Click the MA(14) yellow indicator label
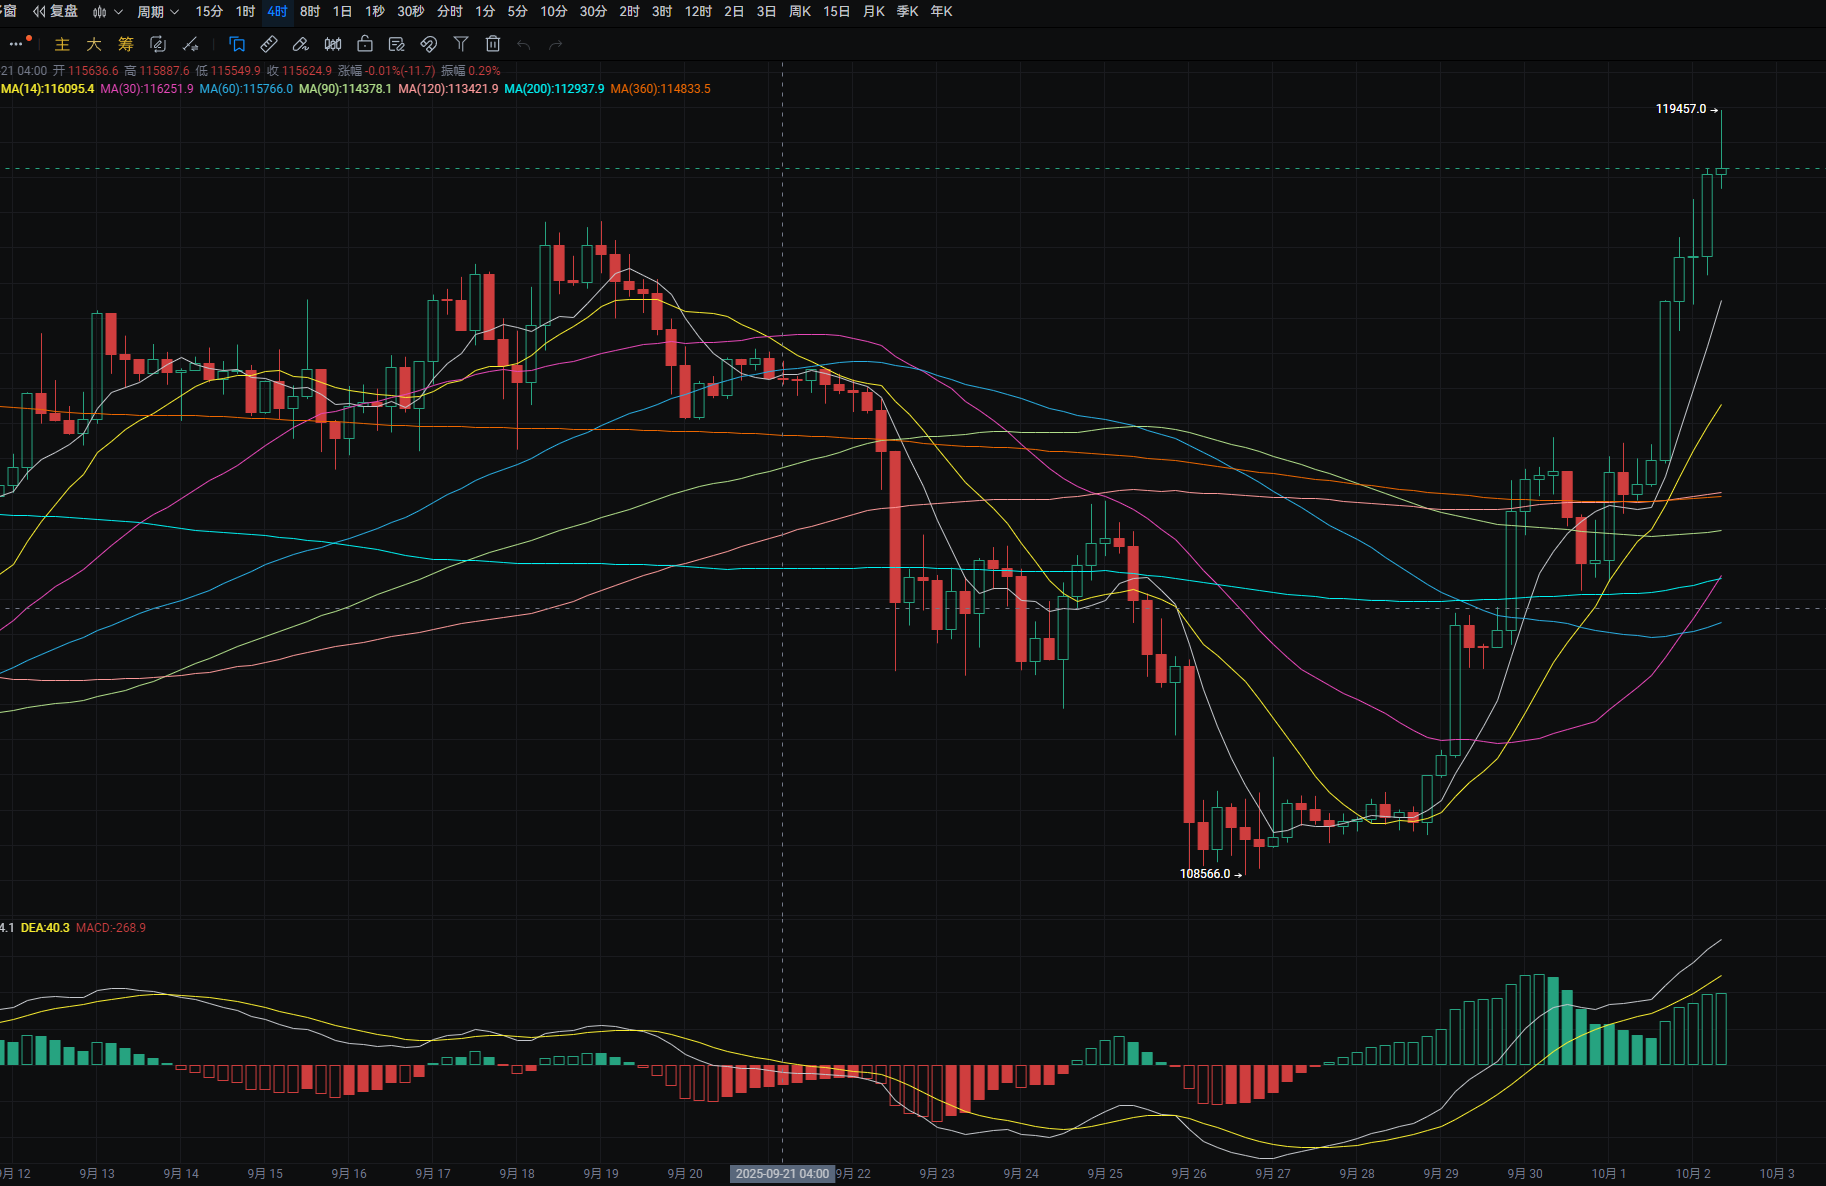 (48, 89)
